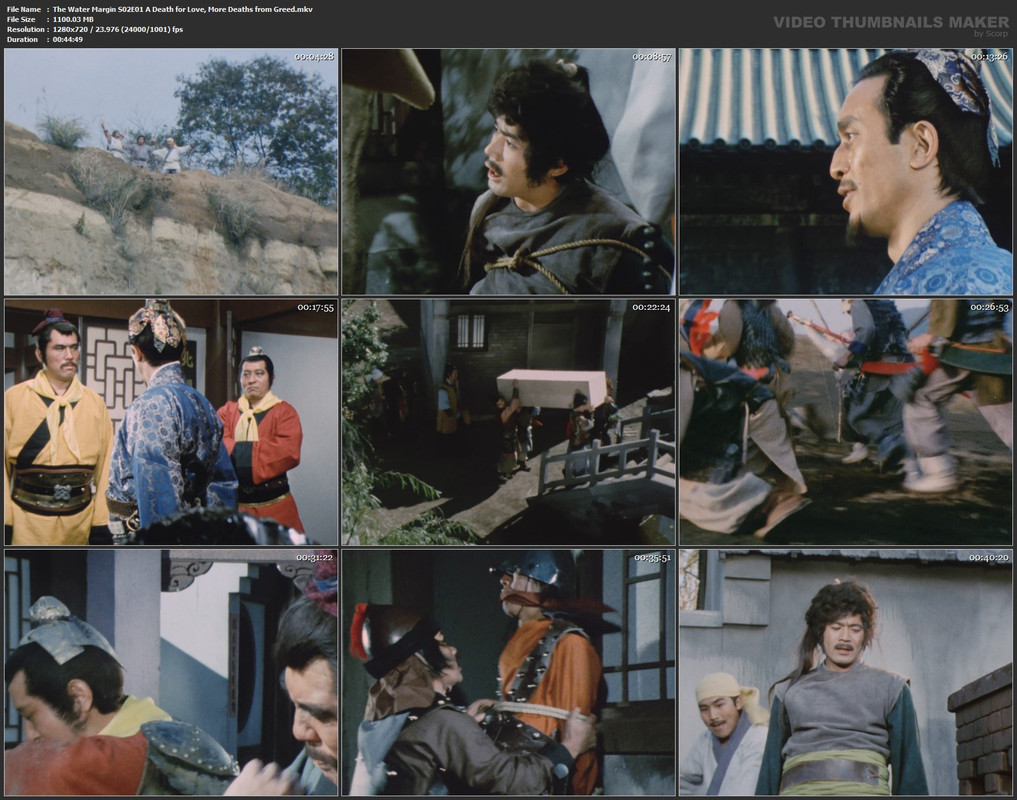Image resolution: width=1017 pixels, height=800 pixels.
Task: Select the file name text ending in Greed.mkv
Action: [x=183, y=9]
